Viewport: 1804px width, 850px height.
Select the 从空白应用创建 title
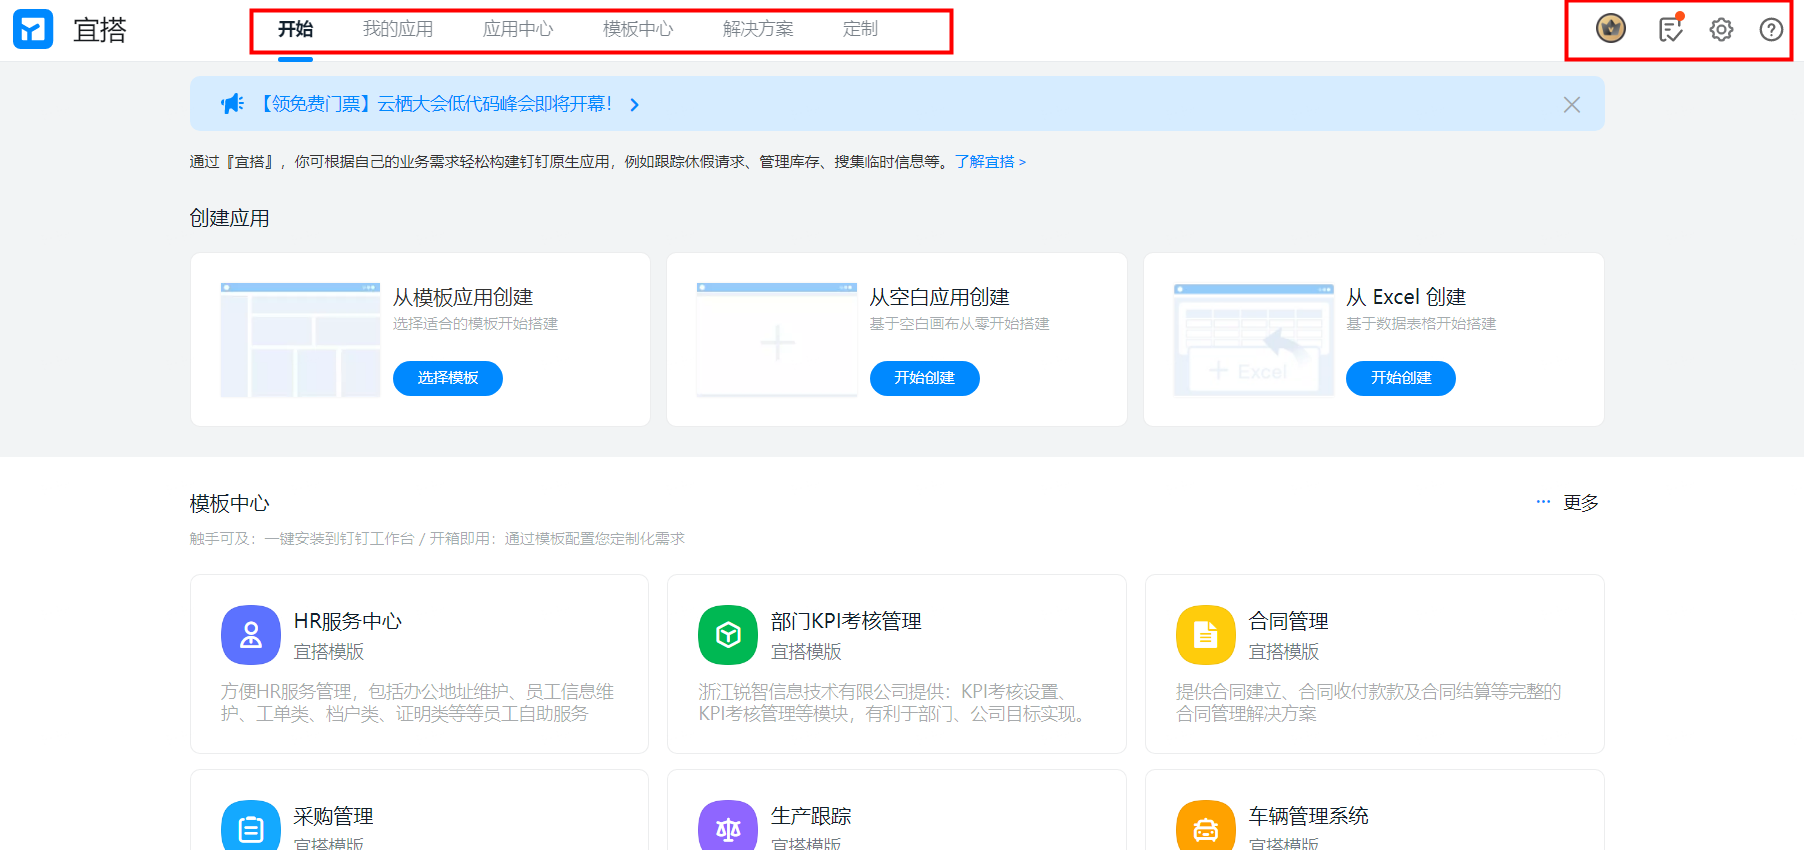(x=940, y=297)
